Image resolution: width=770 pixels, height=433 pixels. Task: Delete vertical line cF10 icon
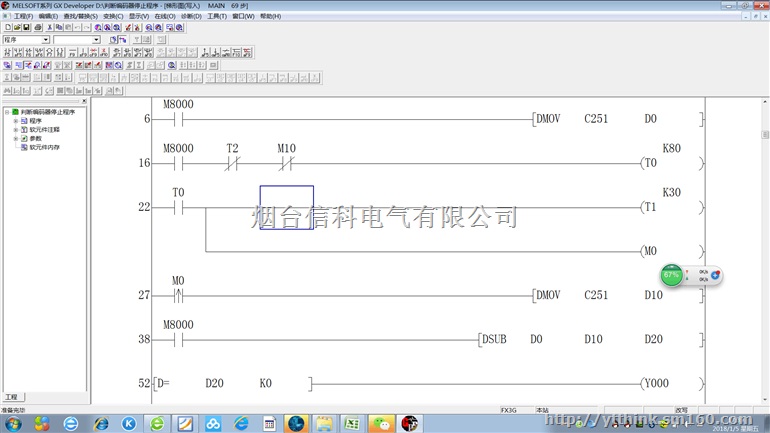click(x=104, y=52)
